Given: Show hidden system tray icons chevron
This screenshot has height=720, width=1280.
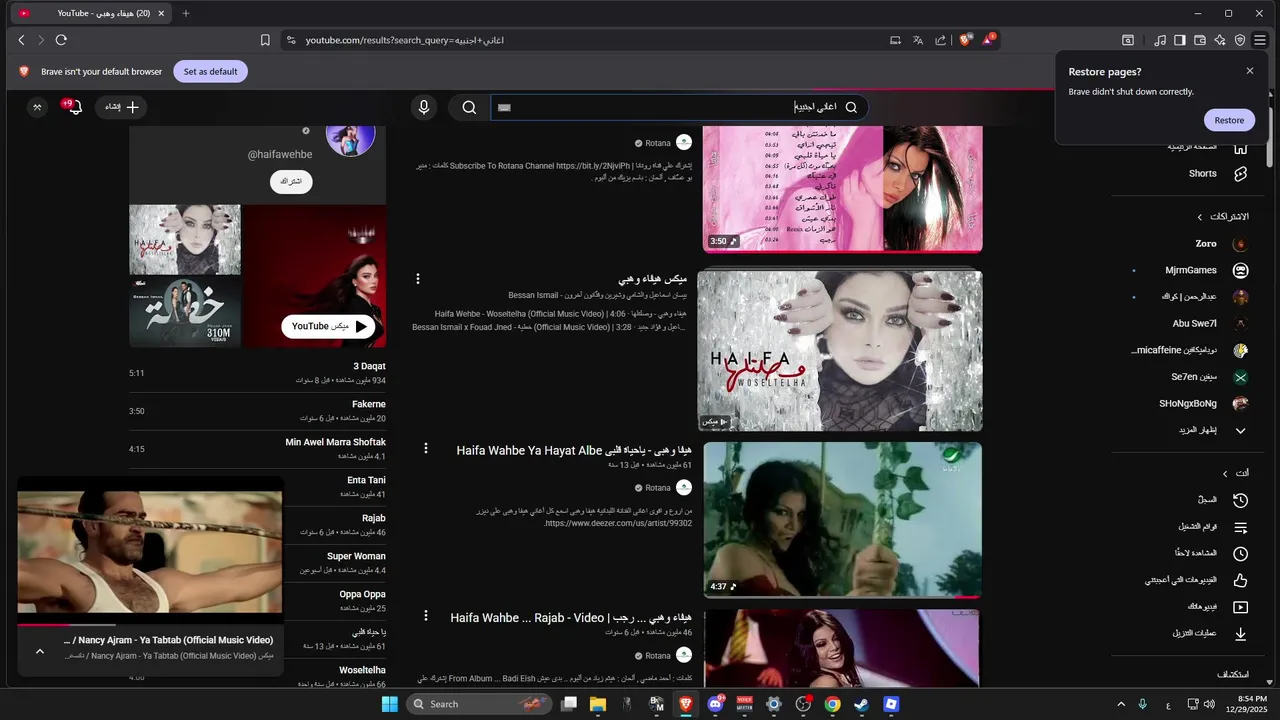Looking at the screenshot, I should [1120, 704].
